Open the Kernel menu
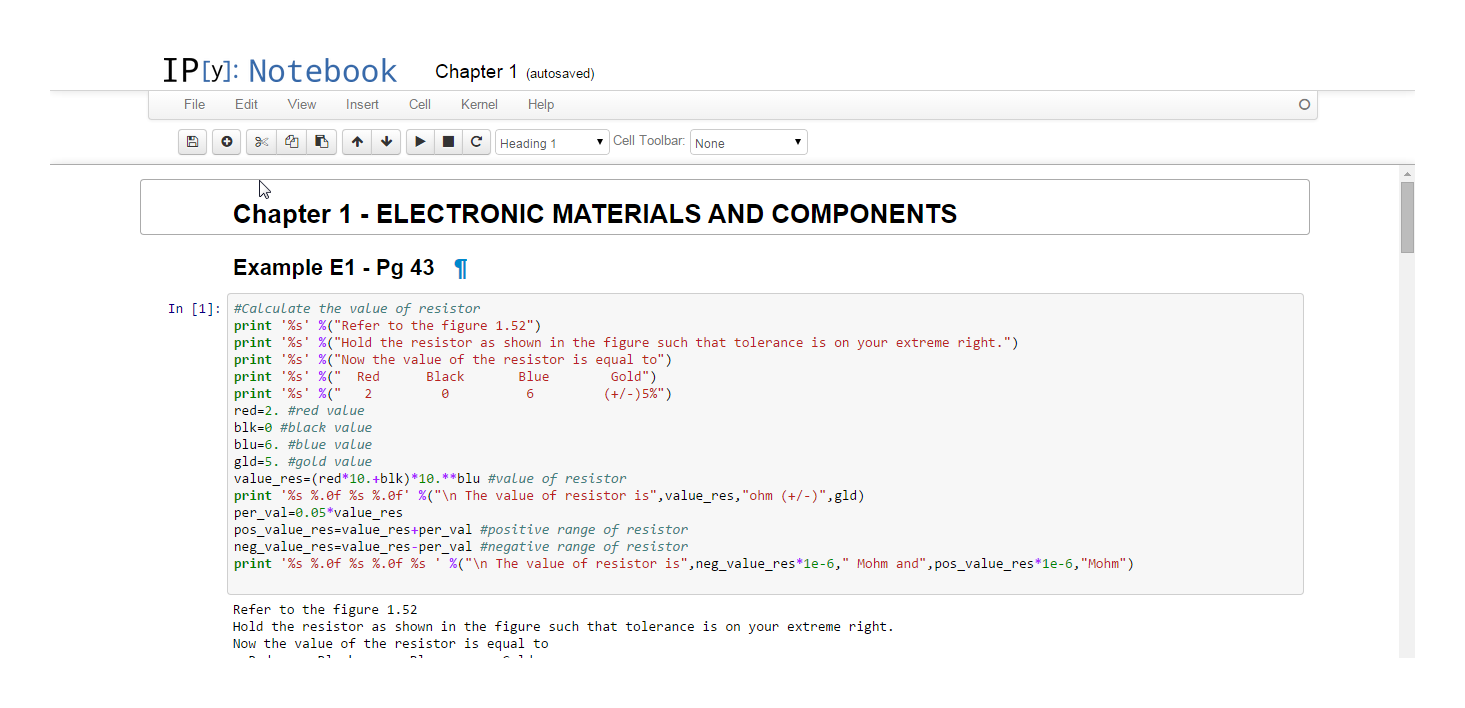The height and width of the screenshot is (708, 1465). coord(479,104)
